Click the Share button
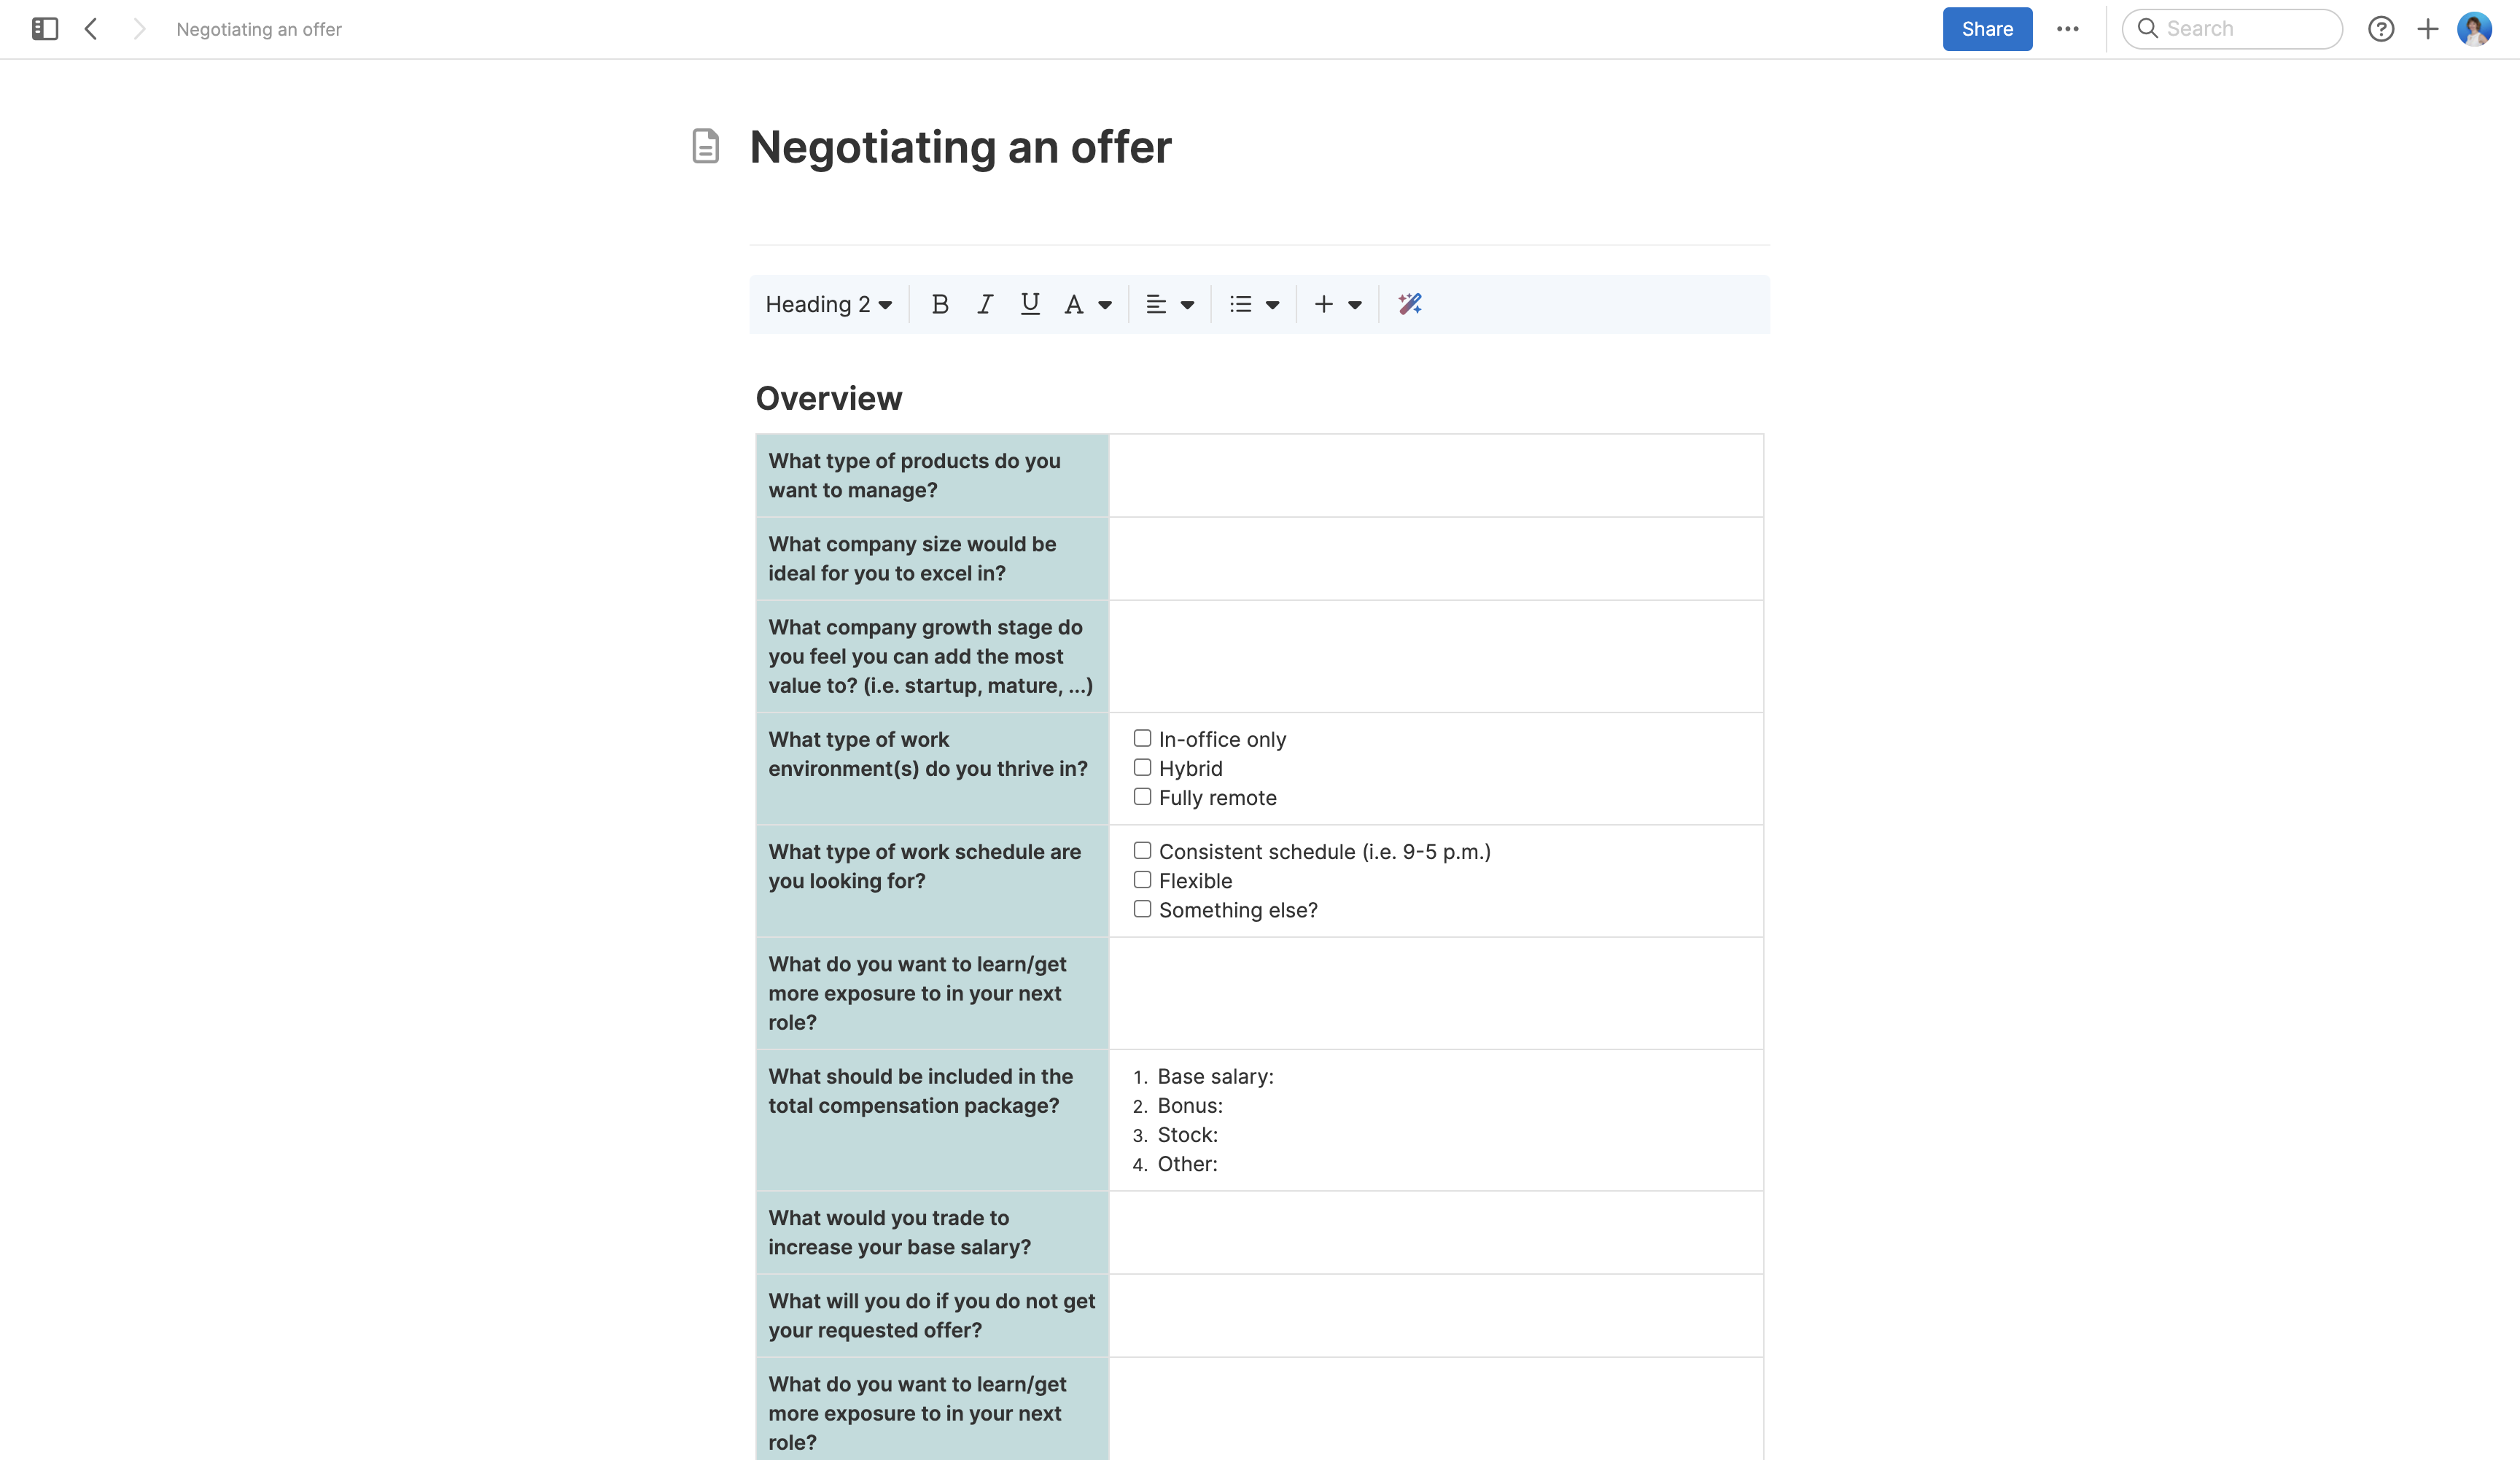 tap(1987, 29)
